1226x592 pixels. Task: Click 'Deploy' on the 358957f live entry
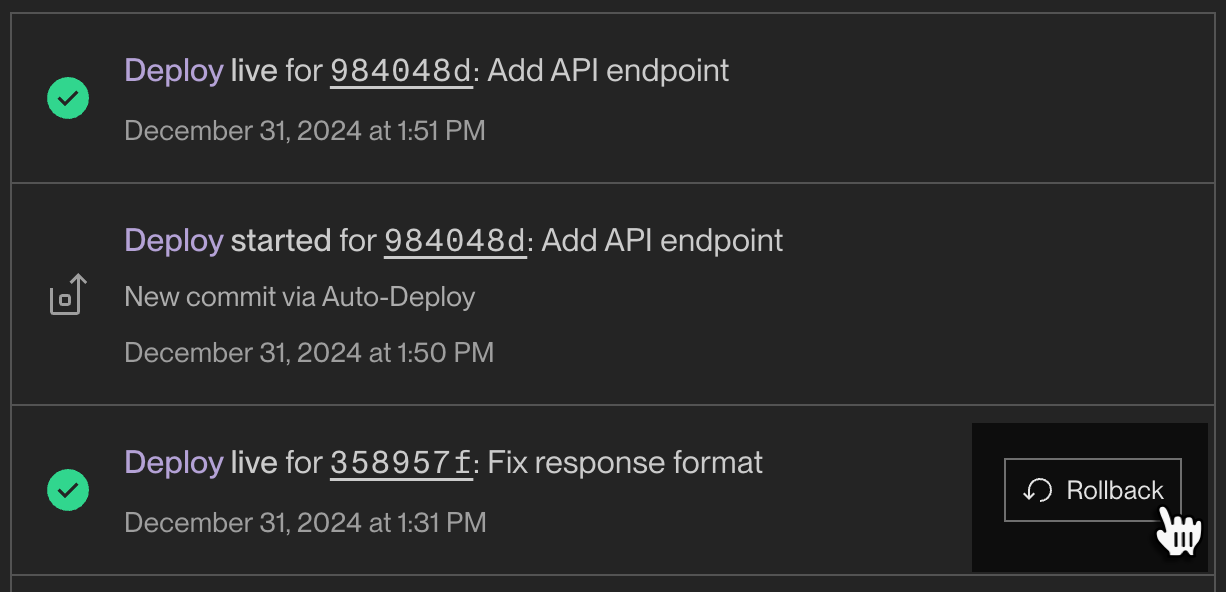[173, 462]
